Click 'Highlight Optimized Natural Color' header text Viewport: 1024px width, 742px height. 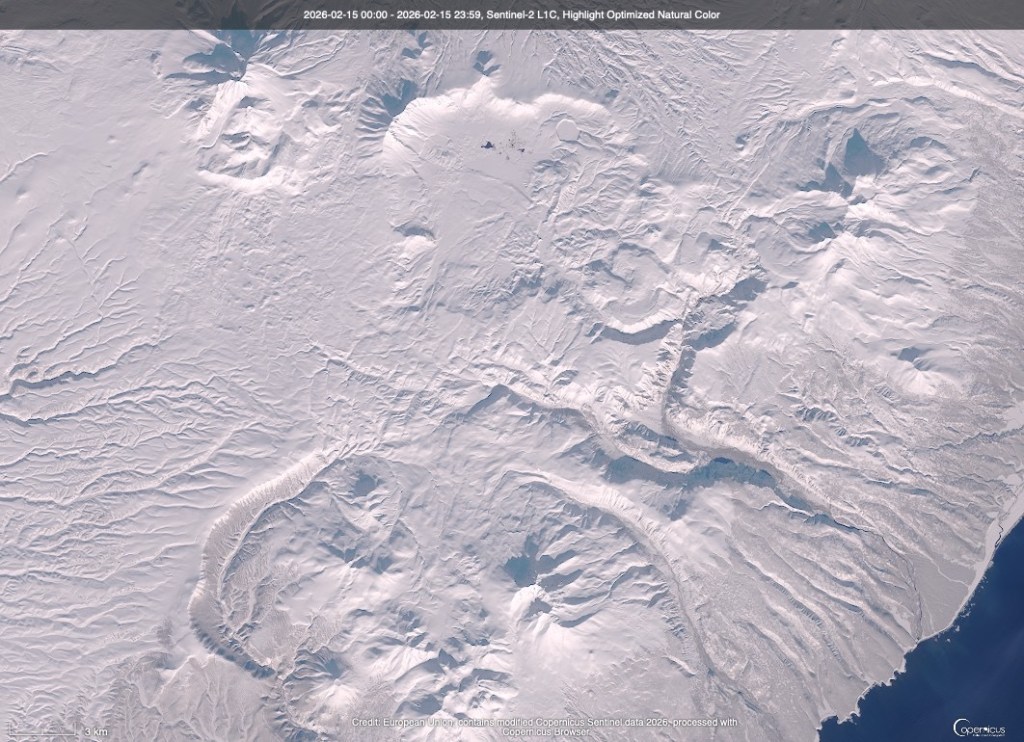coord(640,15)
